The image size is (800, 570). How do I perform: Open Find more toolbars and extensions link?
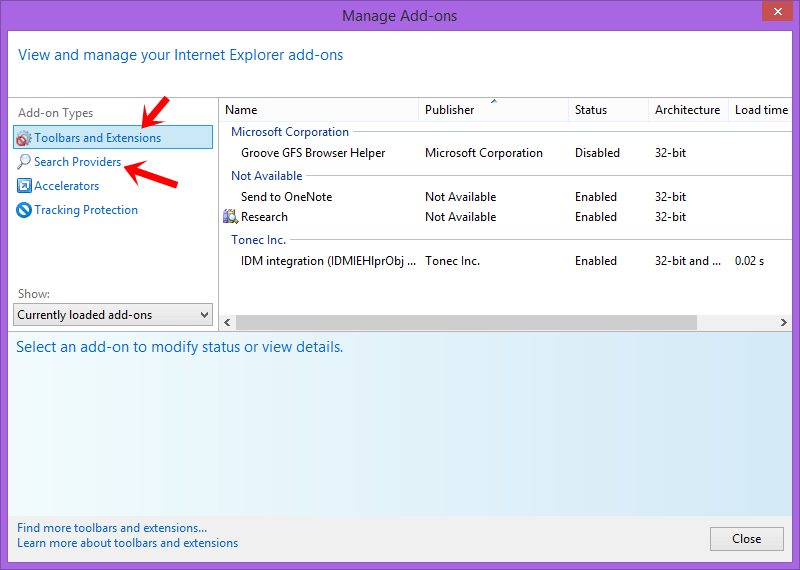[x=112, y=528]
